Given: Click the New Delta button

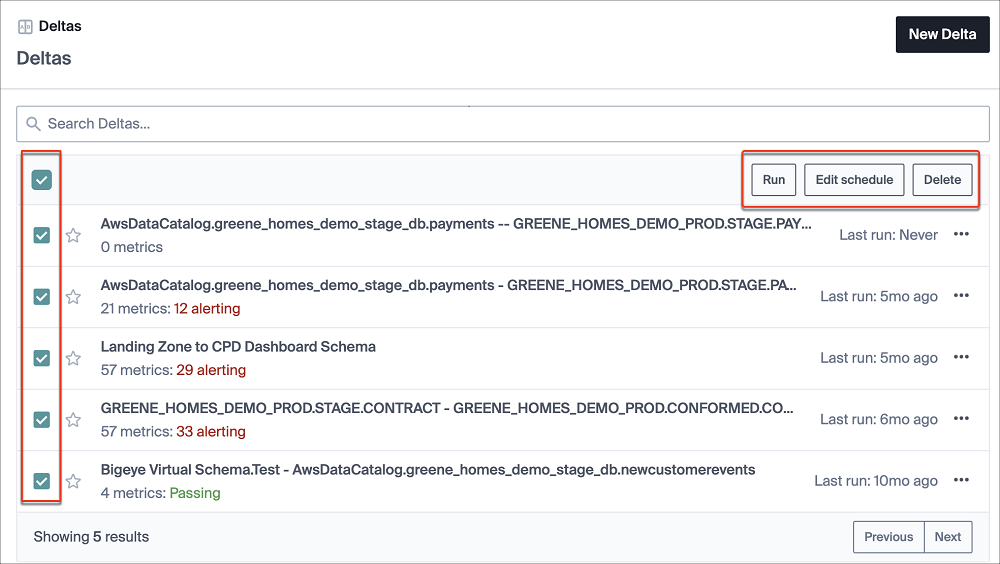Looking at the screenshot, I should pyautogui.click(x=942, y=34).
